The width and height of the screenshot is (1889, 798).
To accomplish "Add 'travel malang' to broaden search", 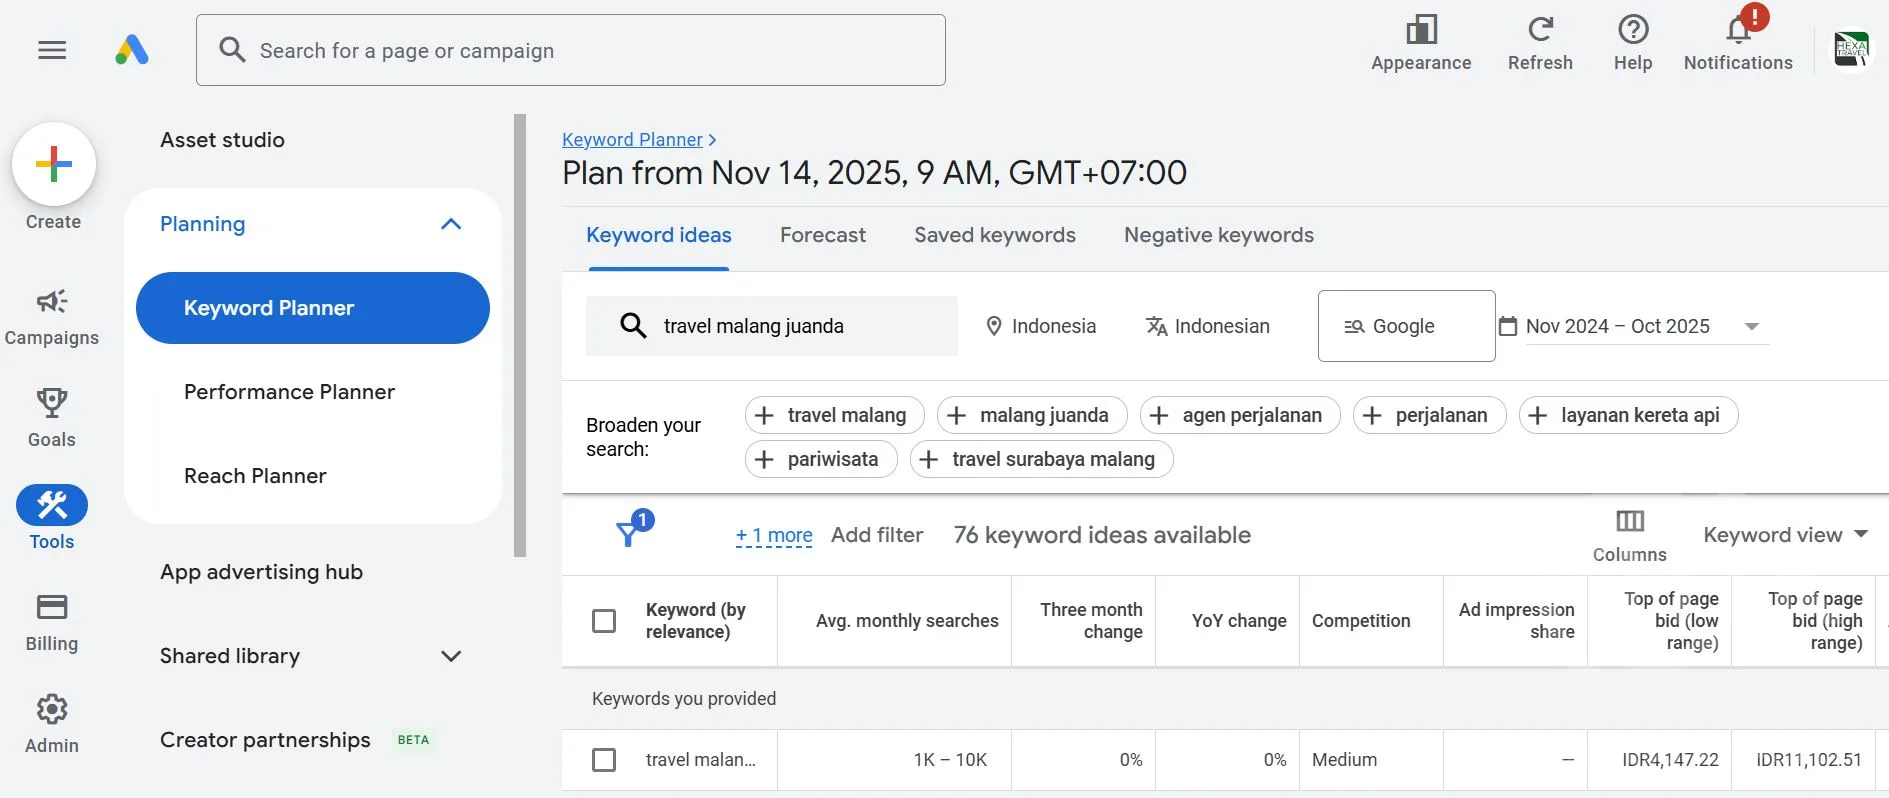I will coord(834,415).
